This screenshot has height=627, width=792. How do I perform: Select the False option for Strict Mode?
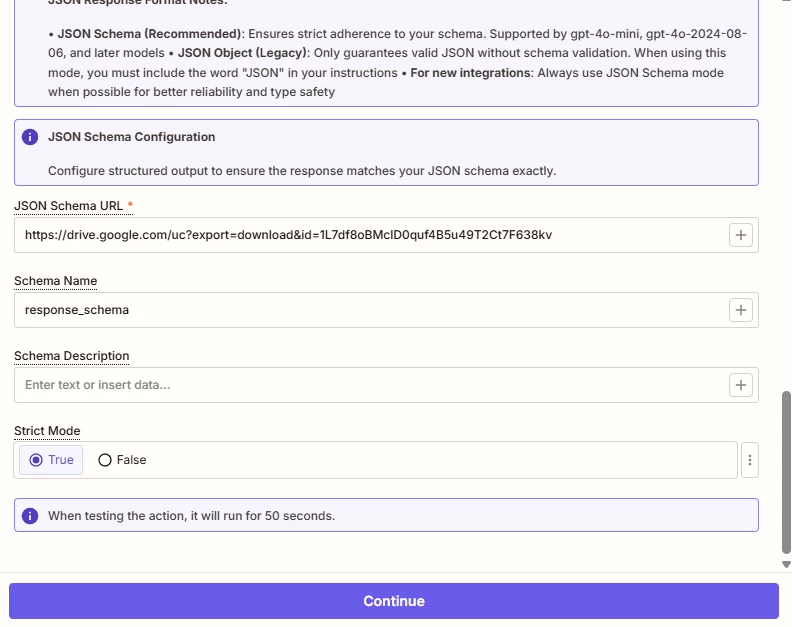pyautogui.click(x=122, y=460)
